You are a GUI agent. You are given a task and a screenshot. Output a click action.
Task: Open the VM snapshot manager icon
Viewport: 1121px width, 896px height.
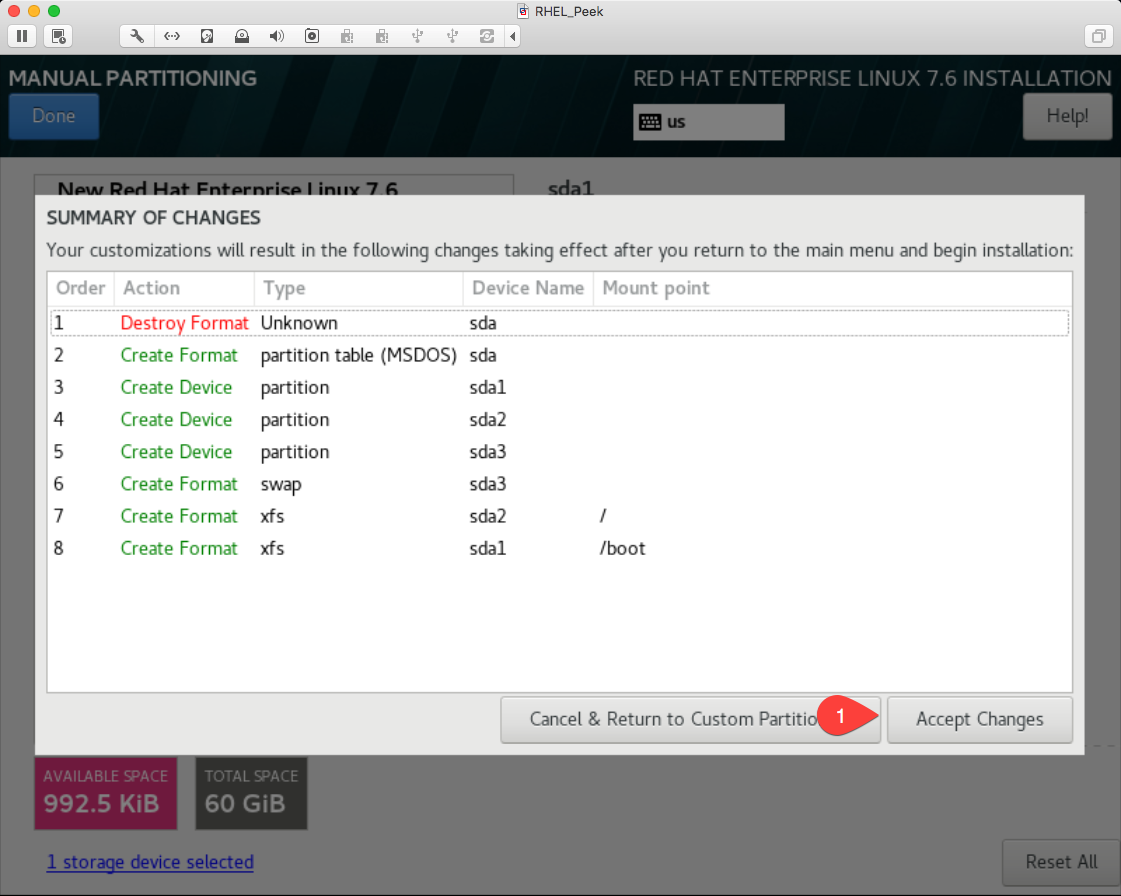pos(58,36)
